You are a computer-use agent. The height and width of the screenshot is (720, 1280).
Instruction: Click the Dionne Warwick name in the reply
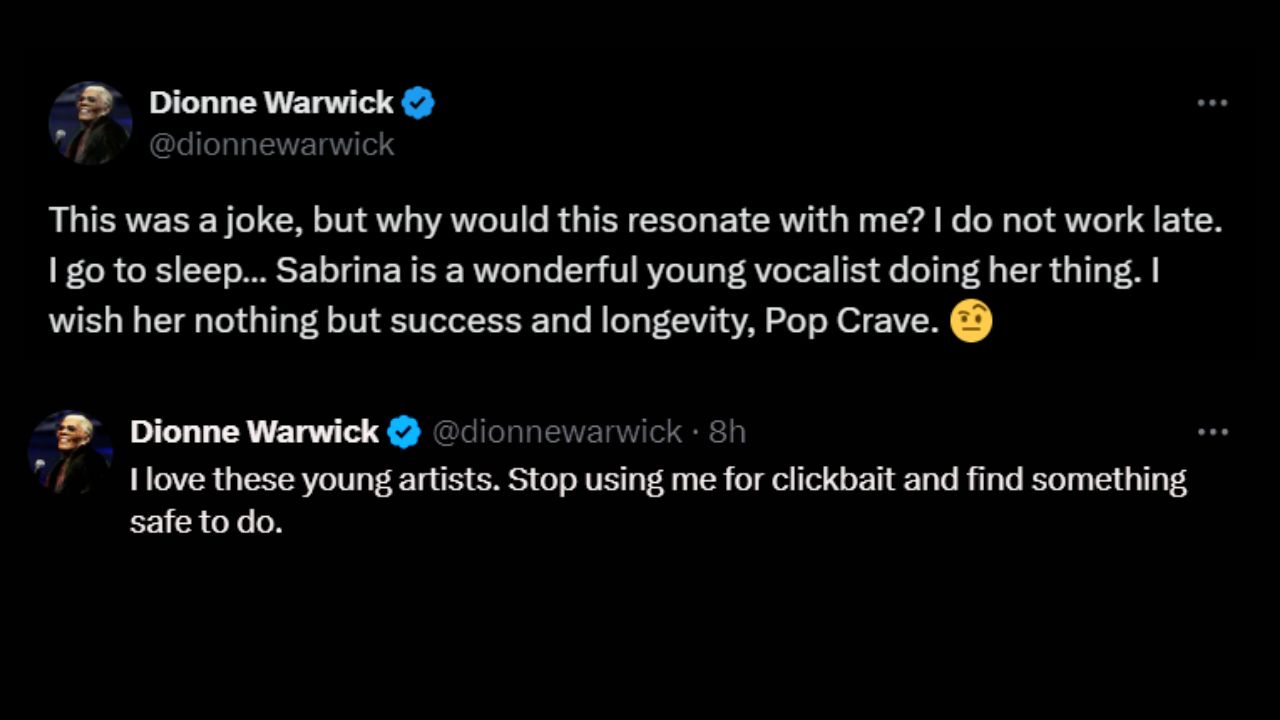click(254, 431)
